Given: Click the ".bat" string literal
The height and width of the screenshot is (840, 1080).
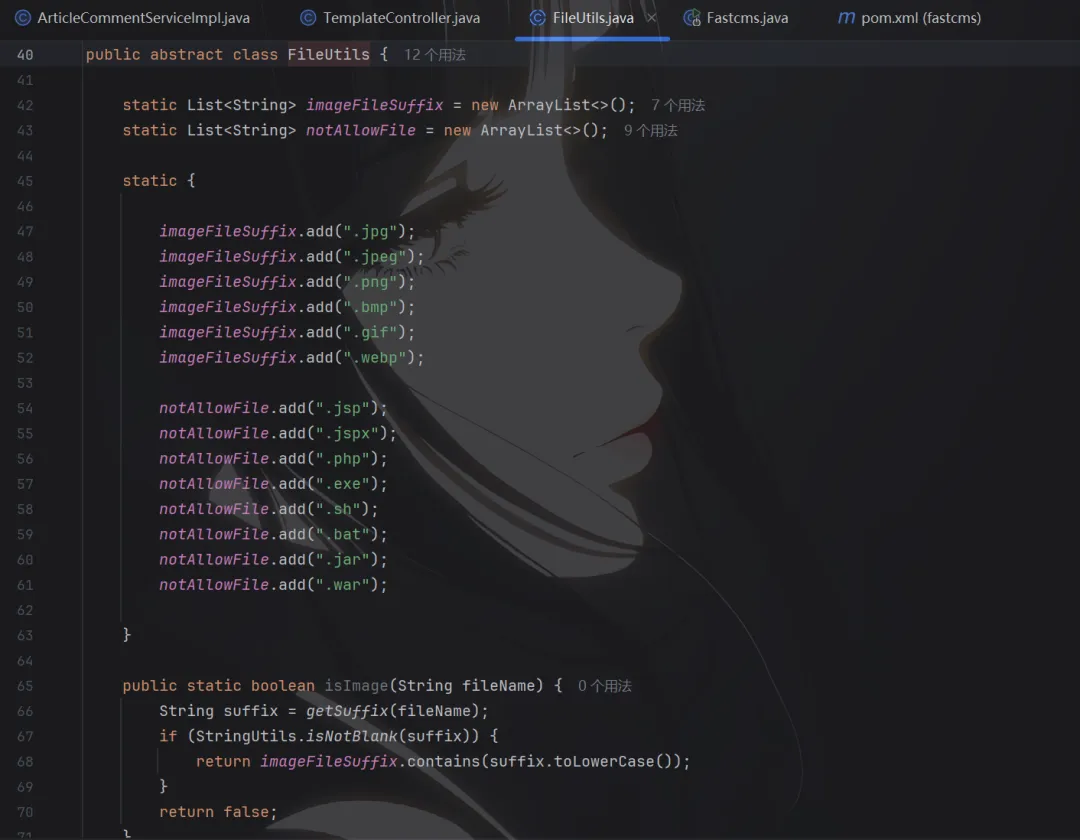Looking at the screenshot, I should coord(342,534).
